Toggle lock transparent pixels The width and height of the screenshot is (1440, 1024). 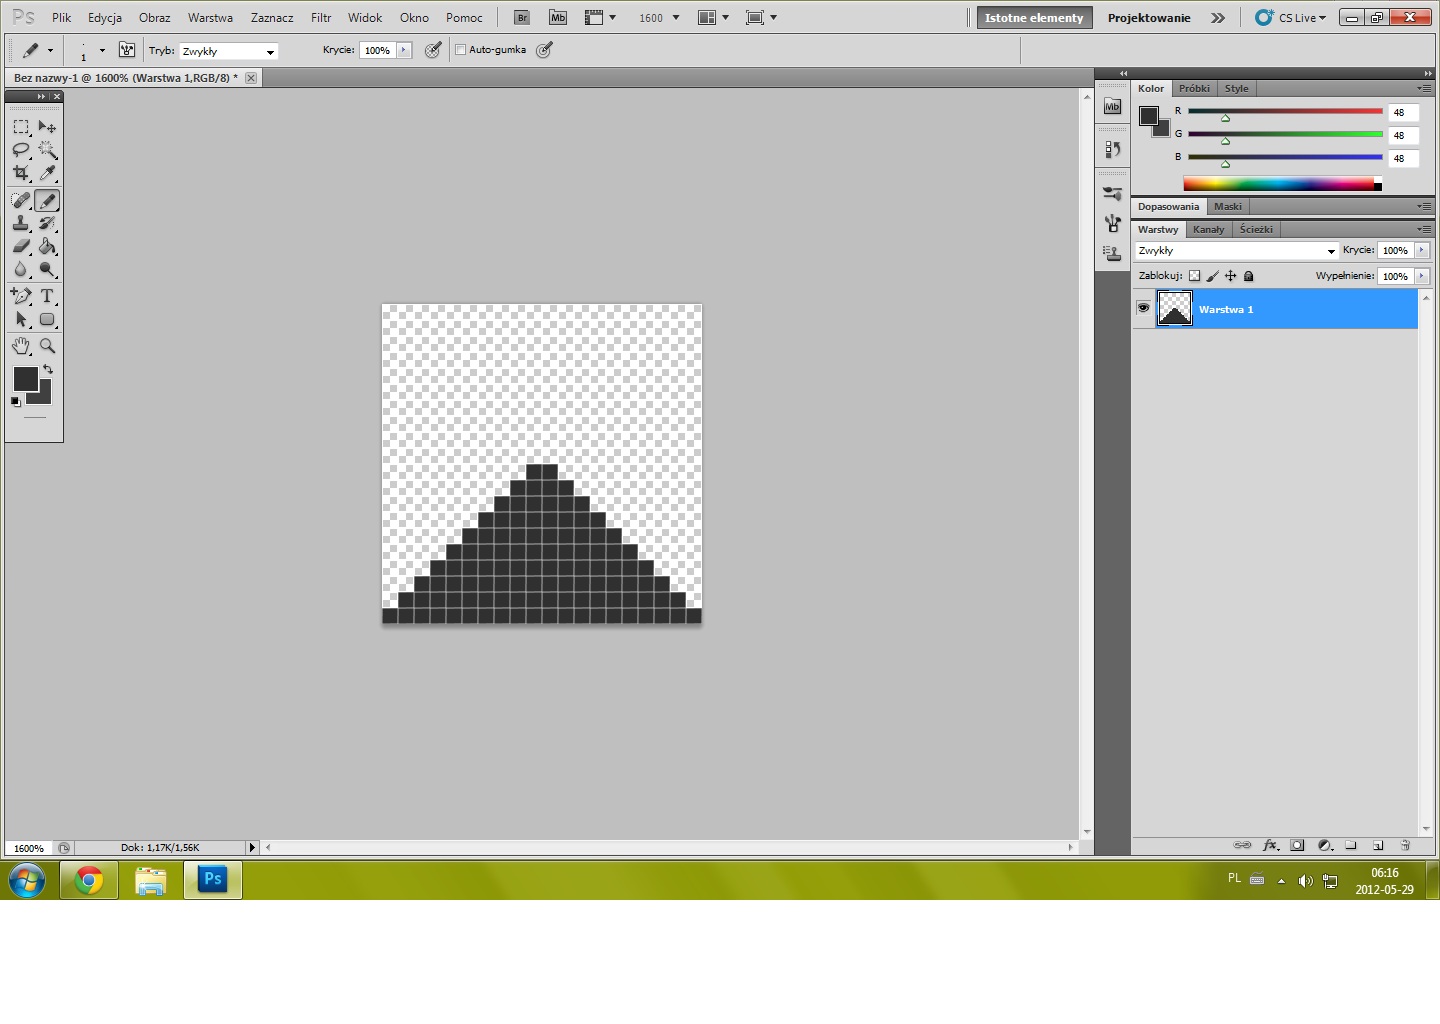click(1194, 276)
